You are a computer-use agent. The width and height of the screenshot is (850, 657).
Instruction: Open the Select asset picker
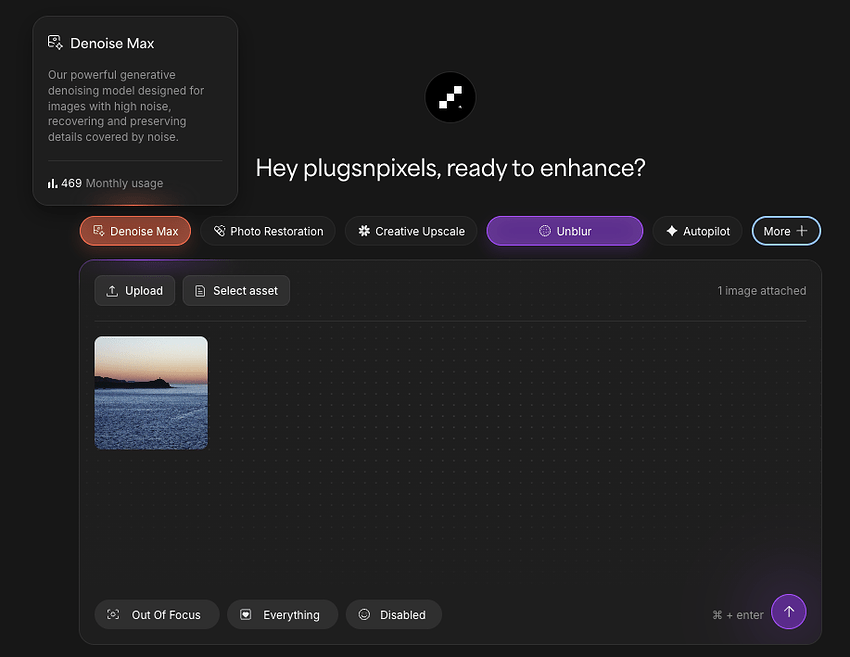(x=236, y=291)
